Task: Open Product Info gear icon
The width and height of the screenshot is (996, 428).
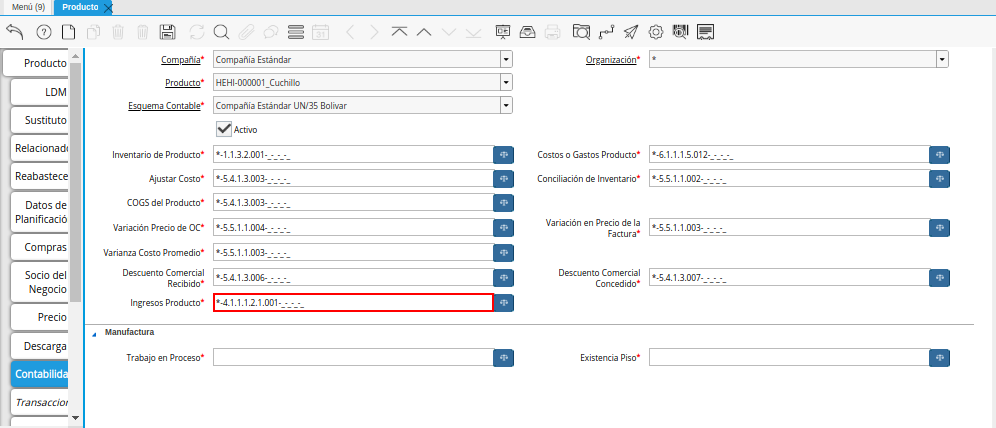Action: (656, 32)
